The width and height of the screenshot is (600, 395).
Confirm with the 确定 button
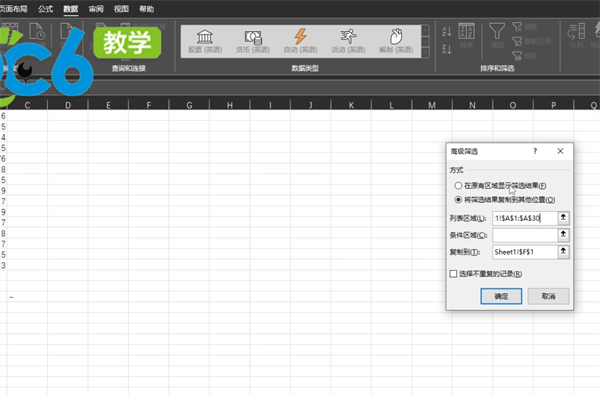[501, 296]
